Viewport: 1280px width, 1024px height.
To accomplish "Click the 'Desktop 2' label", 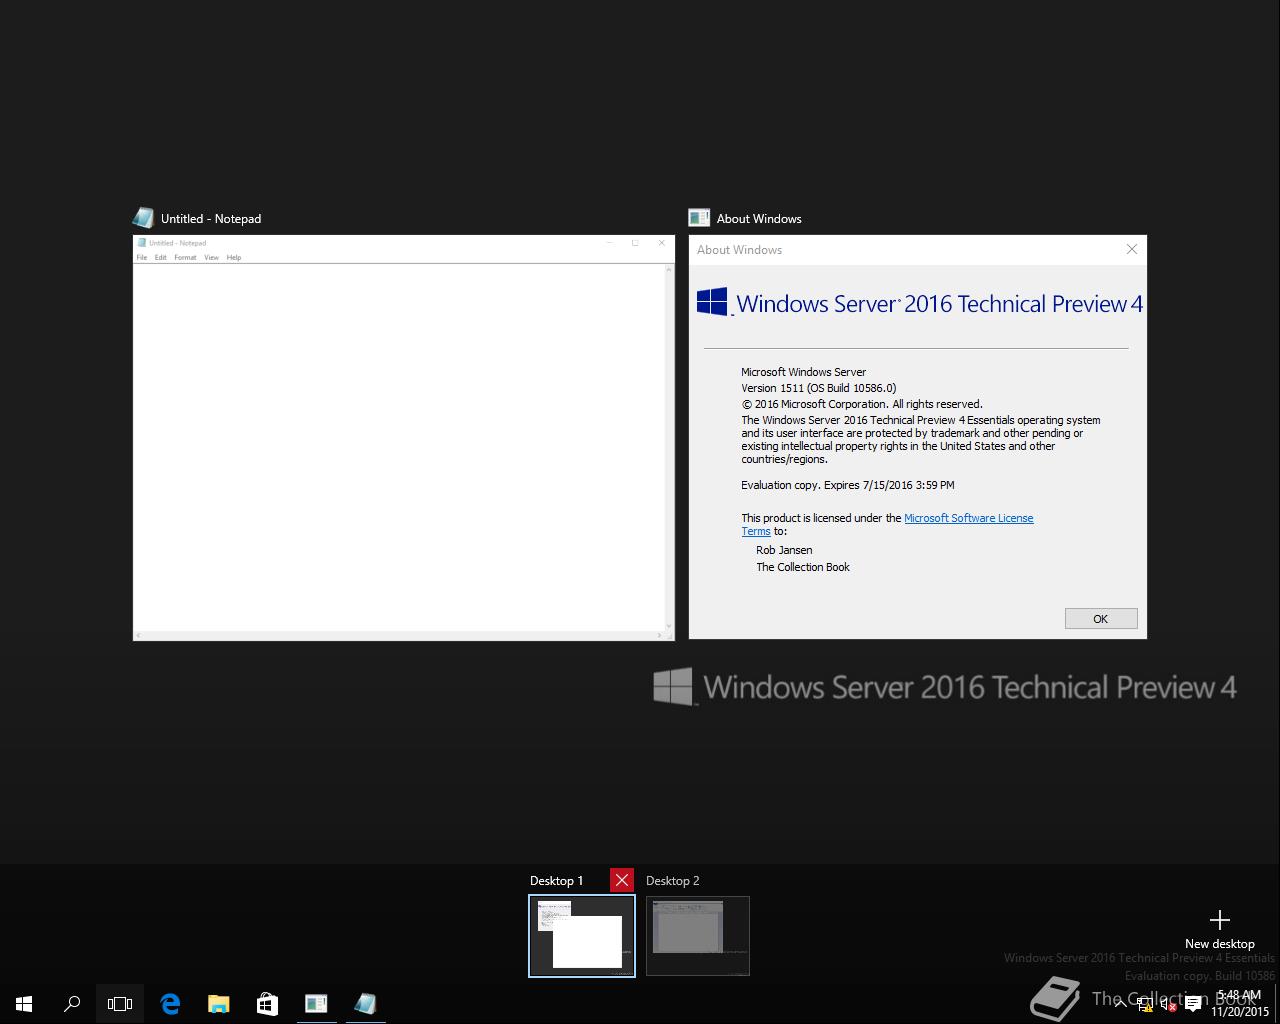I will [673, 880].
